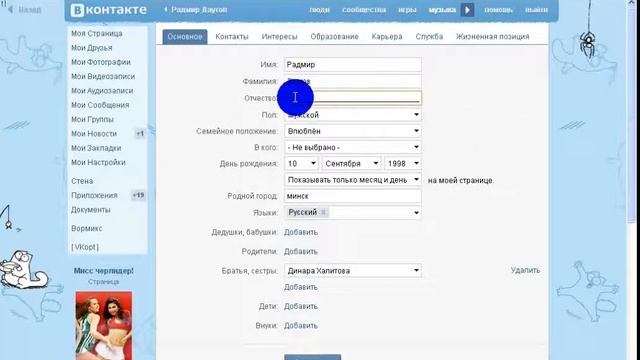Screen dimensions: 640x360
Task: Open the сообщества header menu
Action: point(364,10)
